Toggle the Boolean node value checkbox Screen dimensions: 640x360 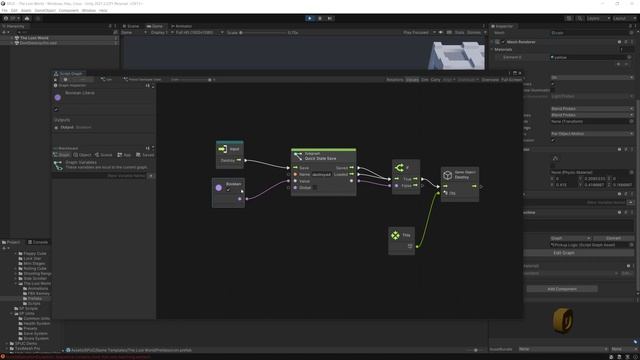click(229, 190)
